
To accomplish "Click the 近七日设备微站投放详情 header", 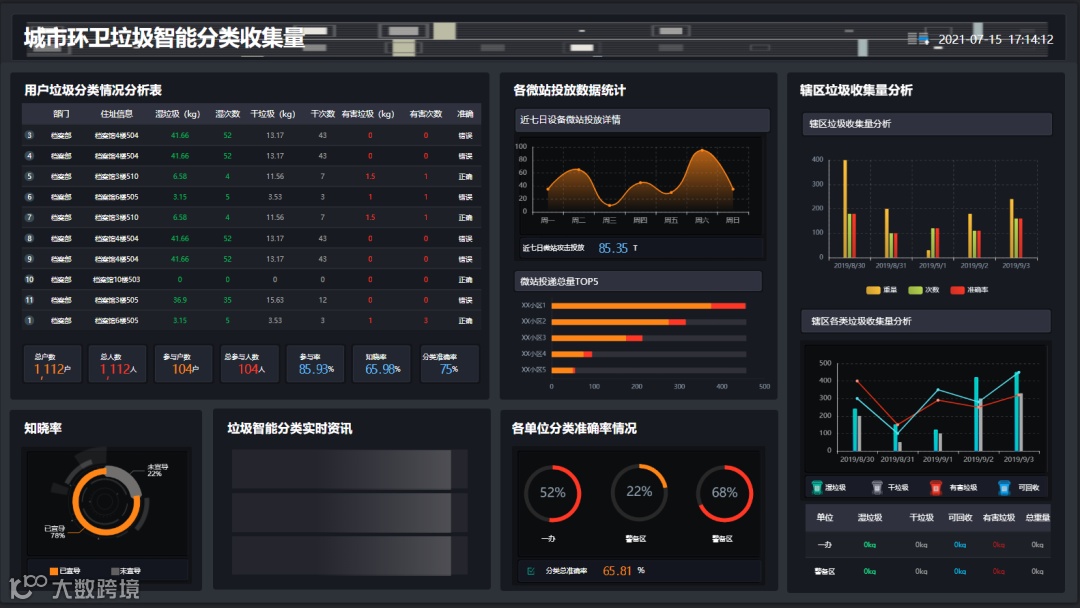I will click(642, 120).
